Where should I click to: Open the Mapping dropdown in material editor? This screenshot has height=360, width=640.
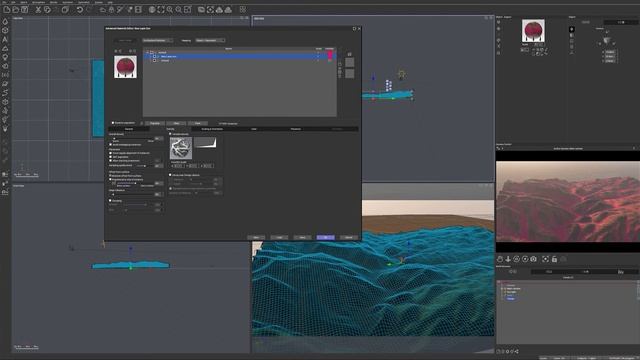tap(210, 40)
